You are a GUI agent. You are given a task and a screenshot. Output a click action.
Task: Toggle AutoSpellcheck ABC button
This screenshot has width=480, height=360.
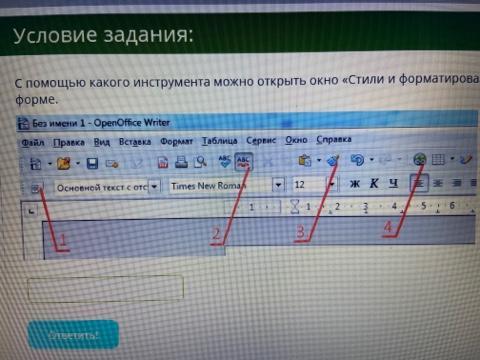pos(244,161)
